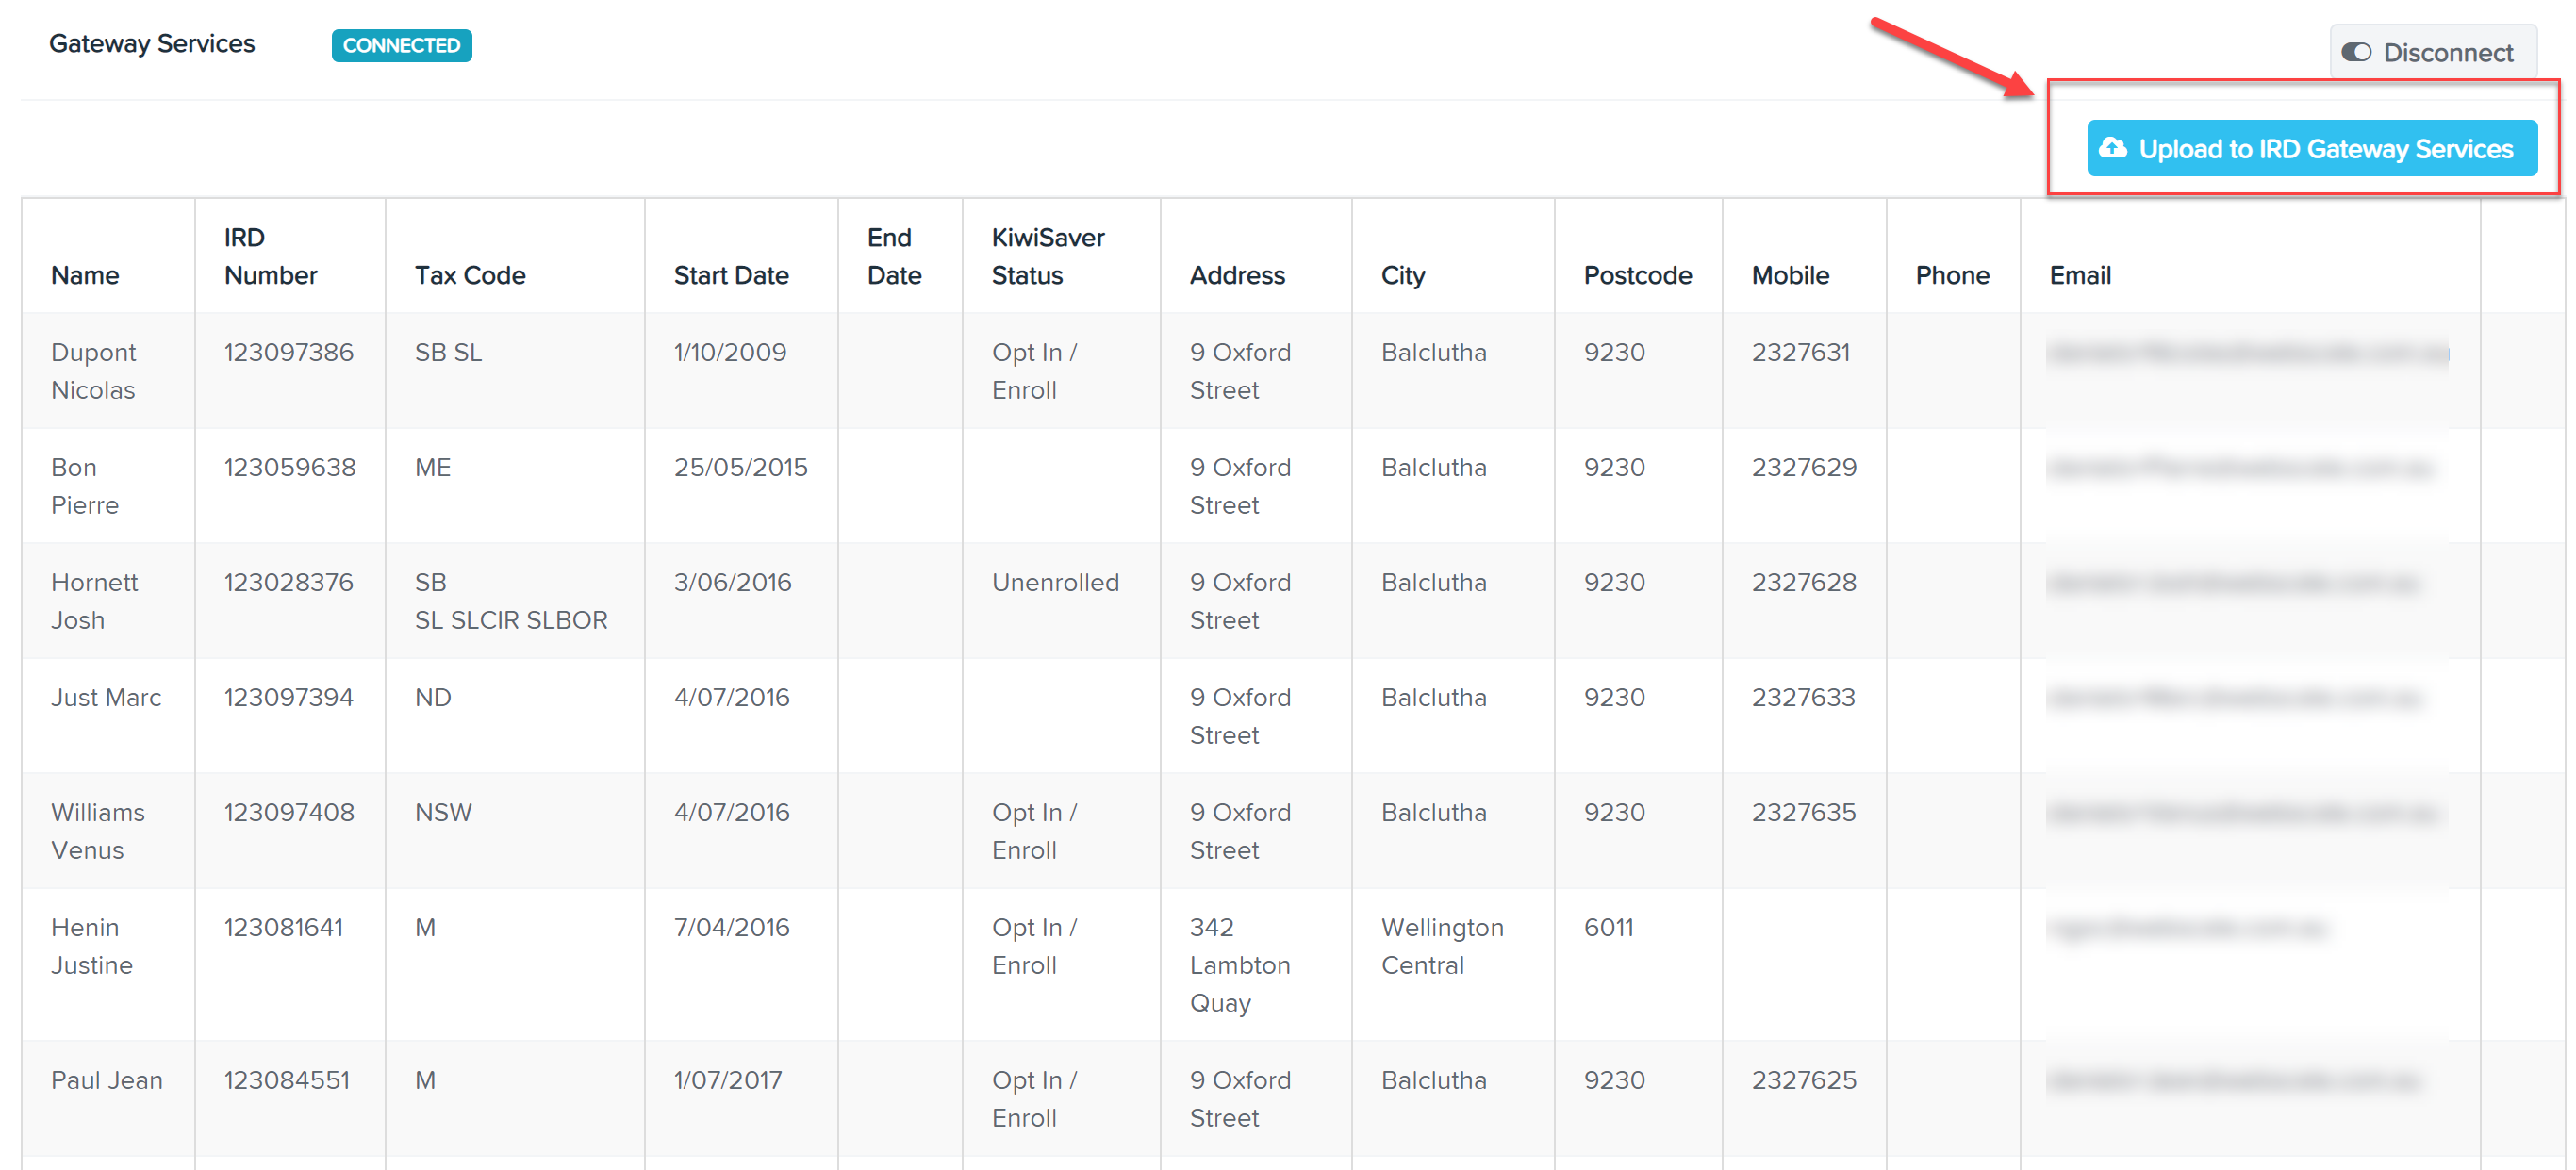The height and width of the screenshot is (1170, 2576).
Task: Click Wellington Central city cell
Action: (1442, 946)
